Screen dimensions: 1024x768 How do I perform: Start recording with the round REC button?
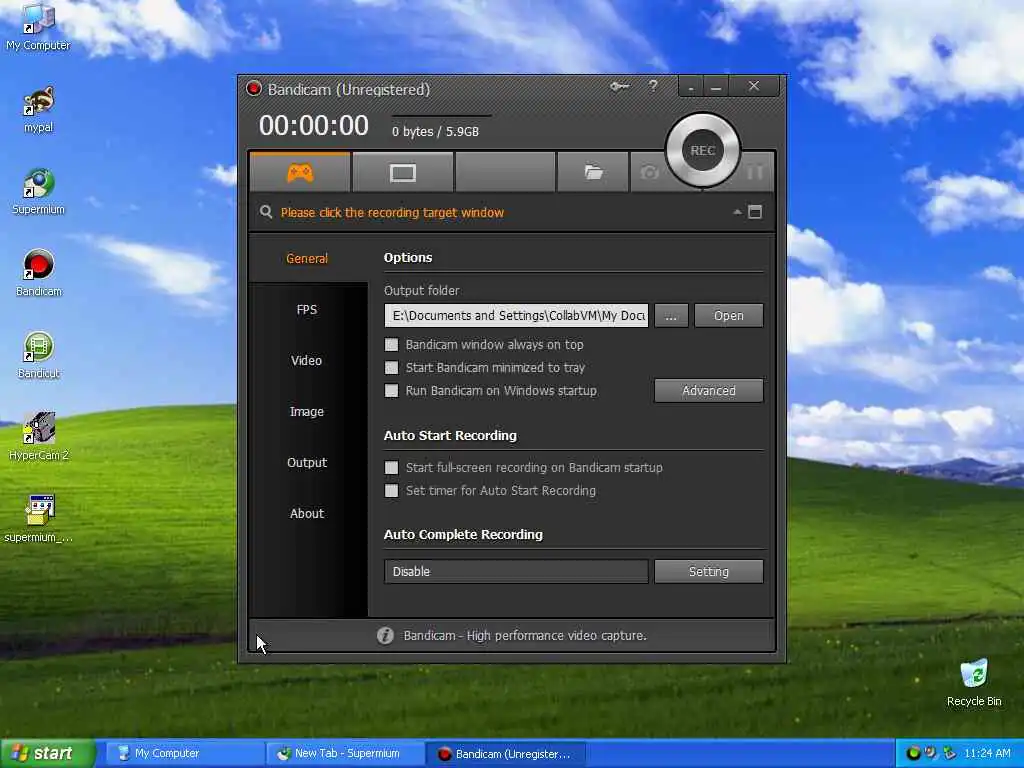coord(703,150)
